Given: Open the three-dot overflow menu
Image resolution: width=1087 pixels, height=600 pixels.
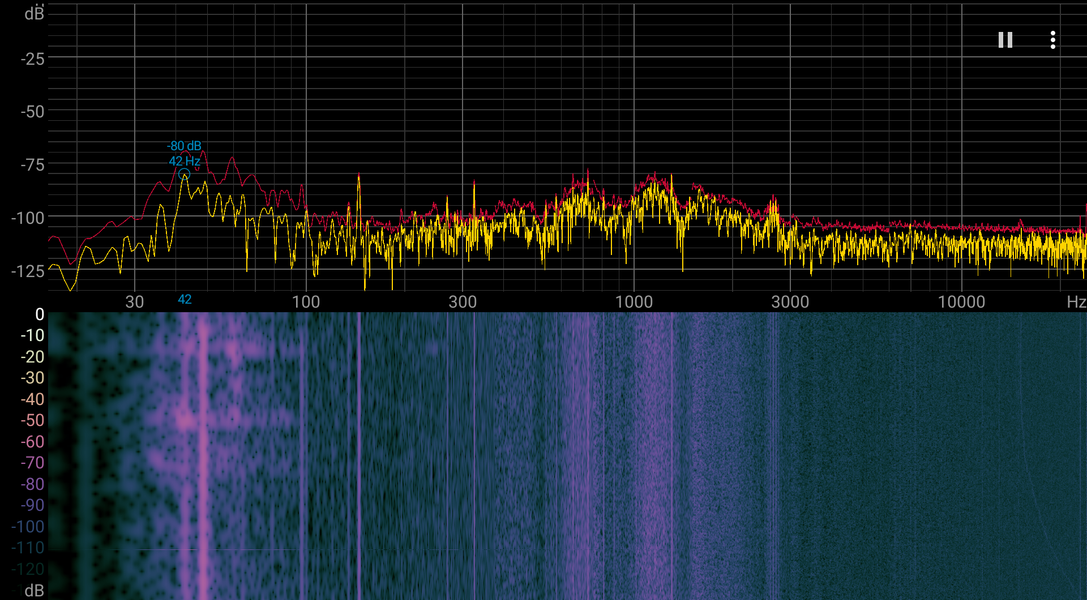Looking at the screenshot, I should (x=1052, y=40).
